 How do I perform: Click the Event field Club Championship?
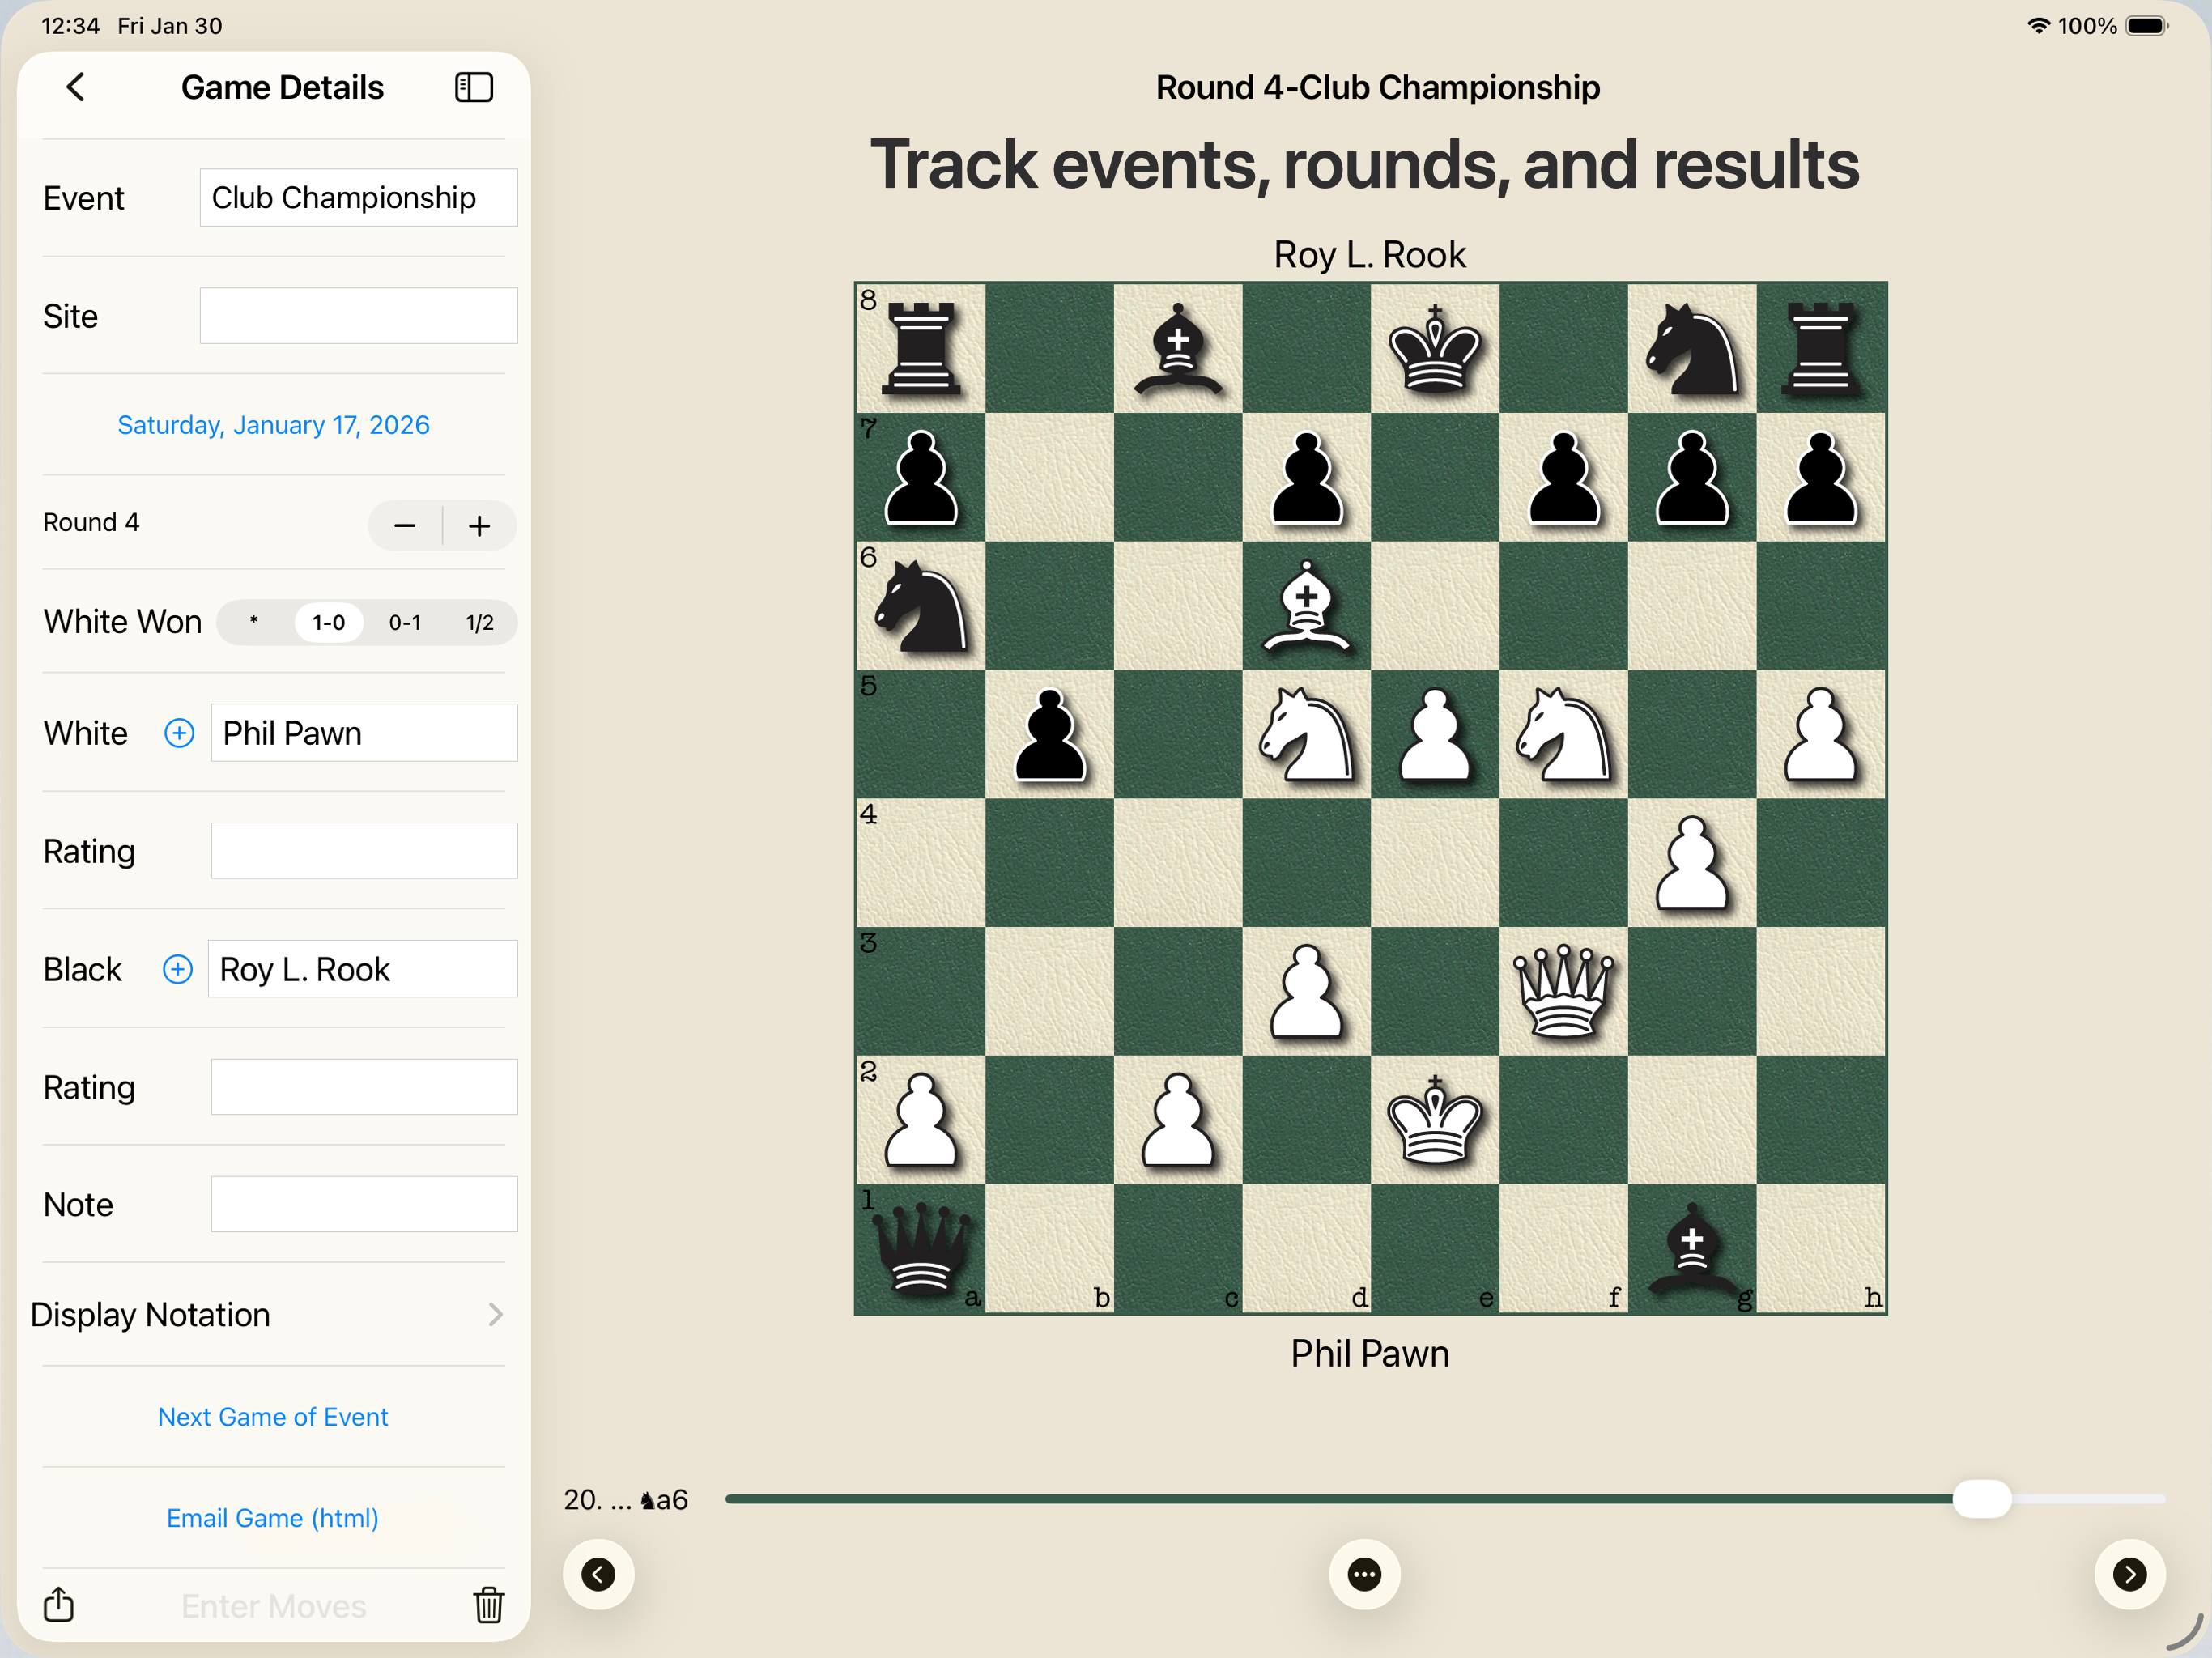click(359, 197)
